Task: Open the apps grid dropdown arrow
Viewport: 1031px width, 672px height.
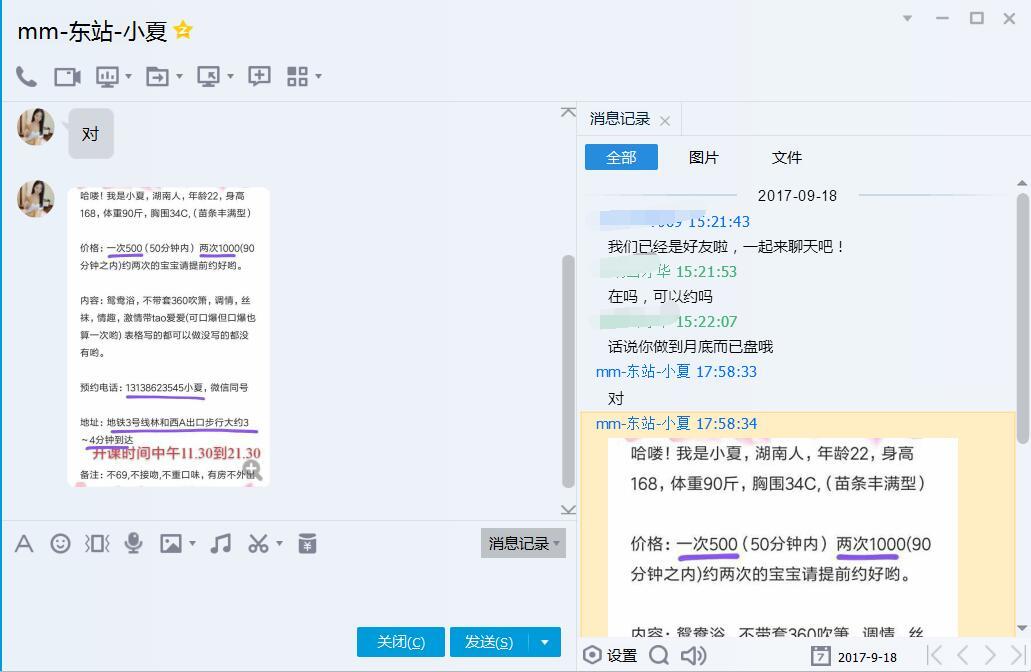Action: (319, 77)
